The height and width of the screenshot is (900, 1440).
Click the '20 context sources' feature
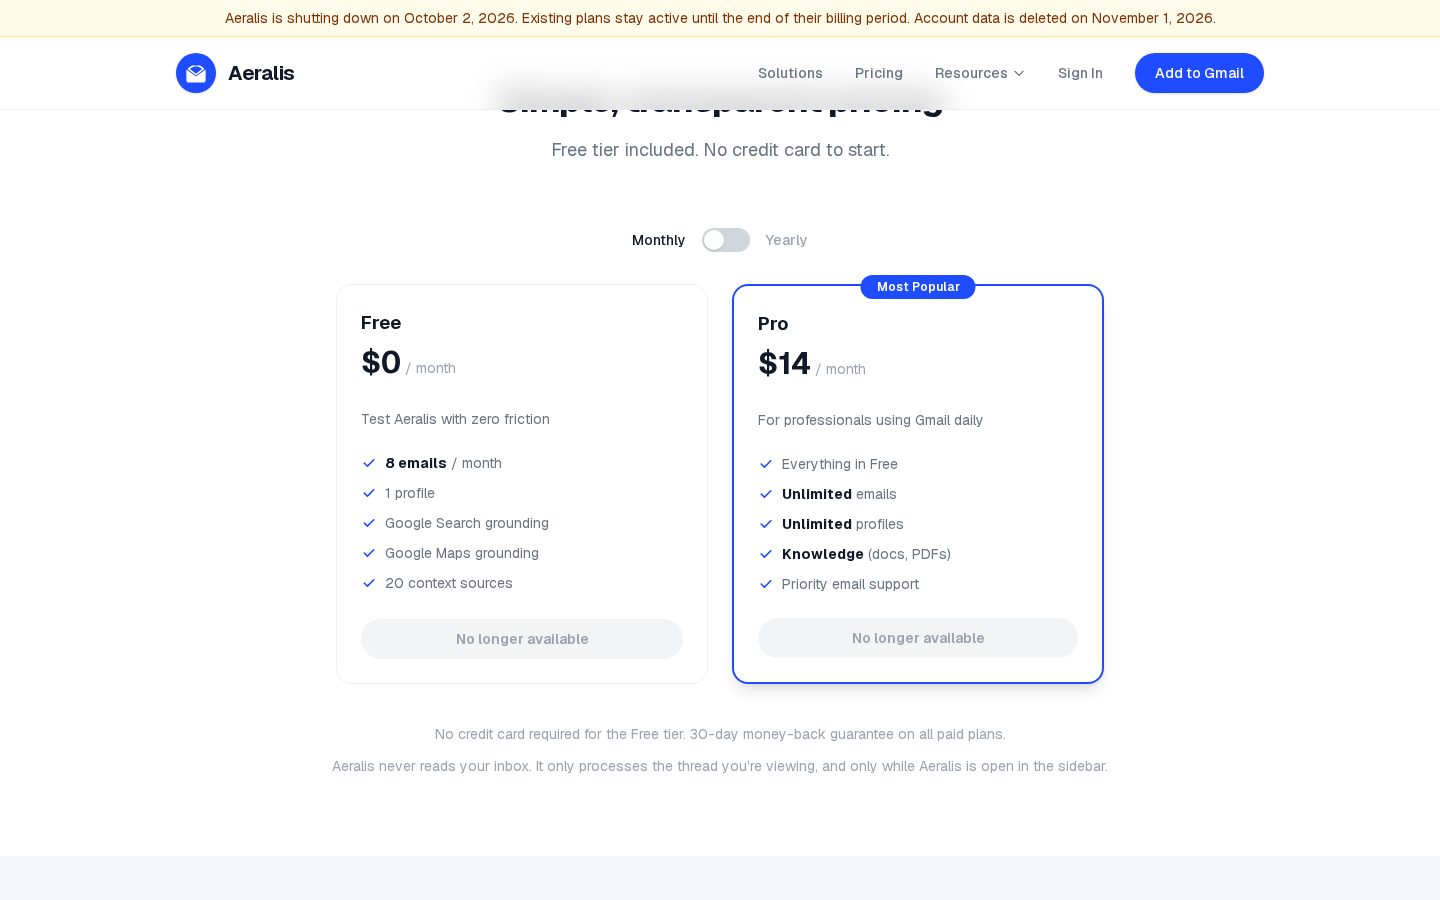(x=449, y=583)
